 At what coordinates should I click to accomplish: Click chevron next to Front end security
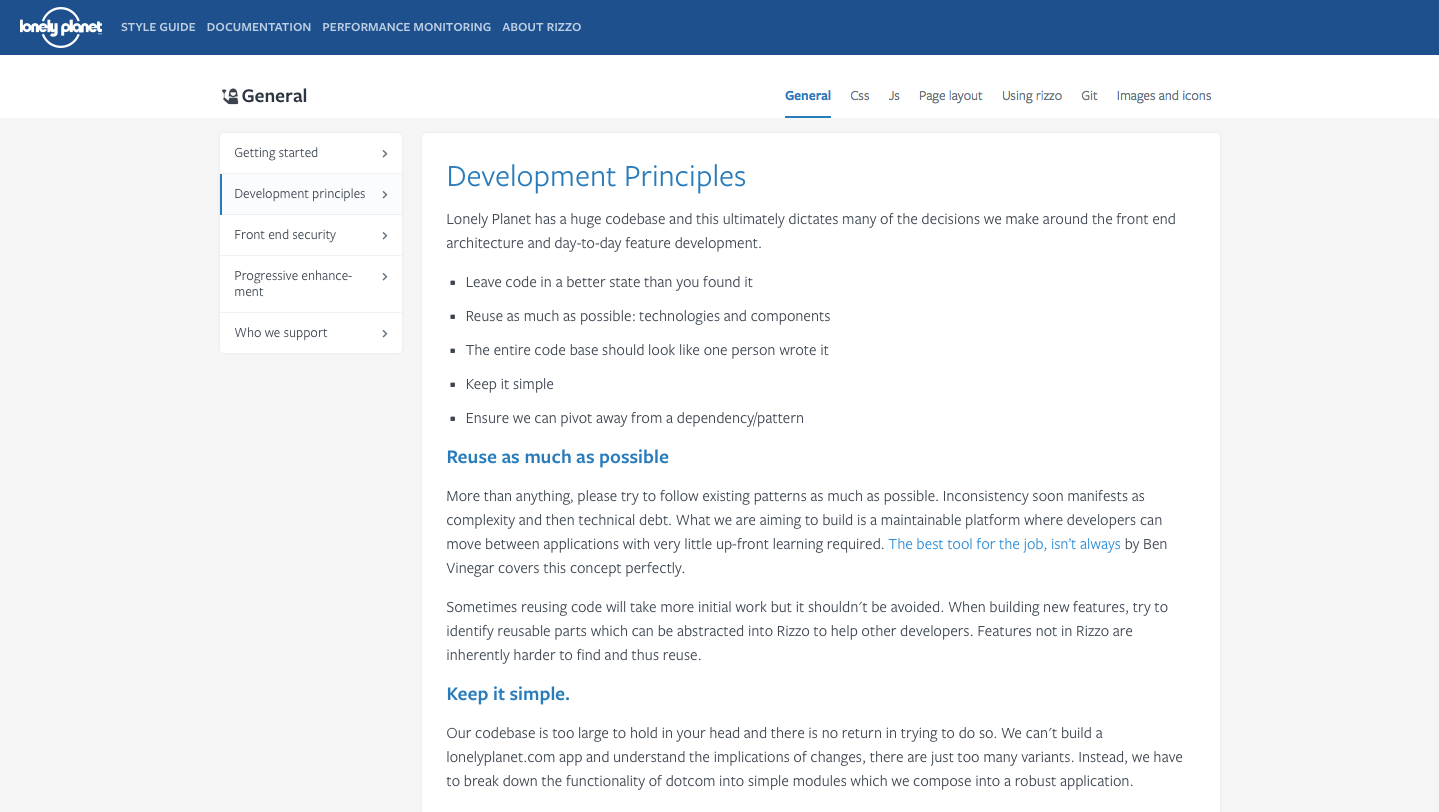click(385, 236)
